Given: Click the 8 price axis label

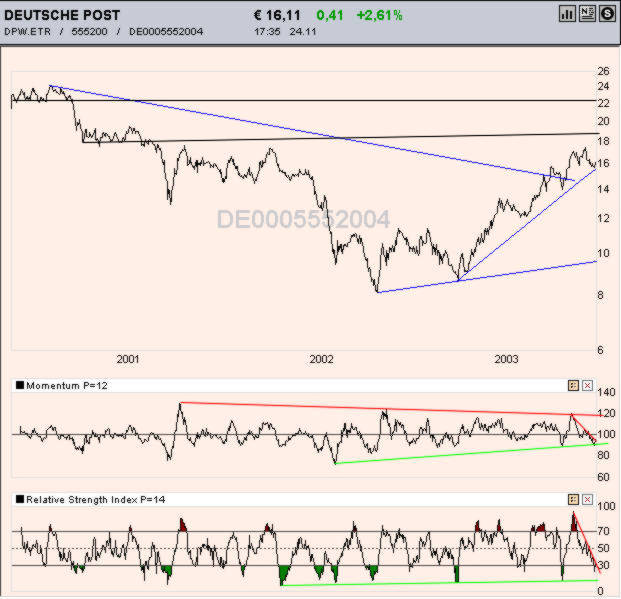Looking at the screenshot, I should tap(600, 295).
